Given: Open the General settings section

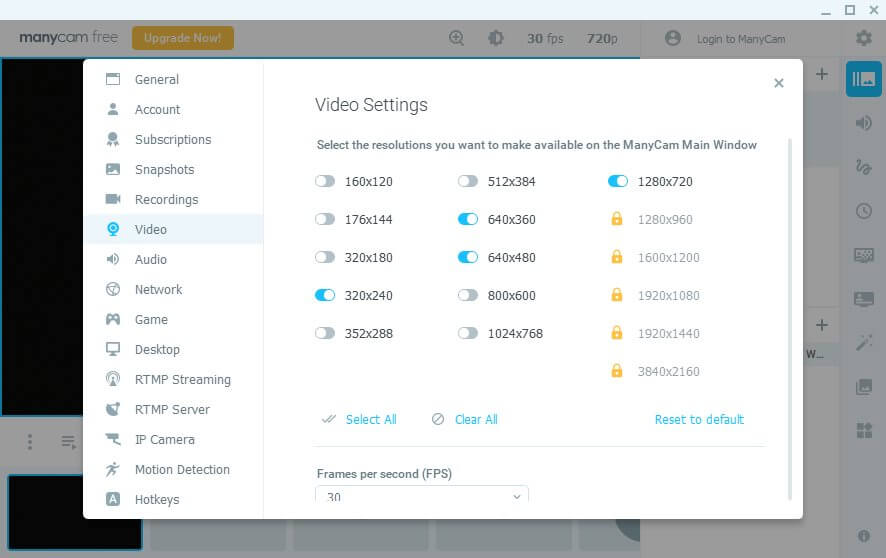Looking at the screenshot, I should (x=173, y=80).
